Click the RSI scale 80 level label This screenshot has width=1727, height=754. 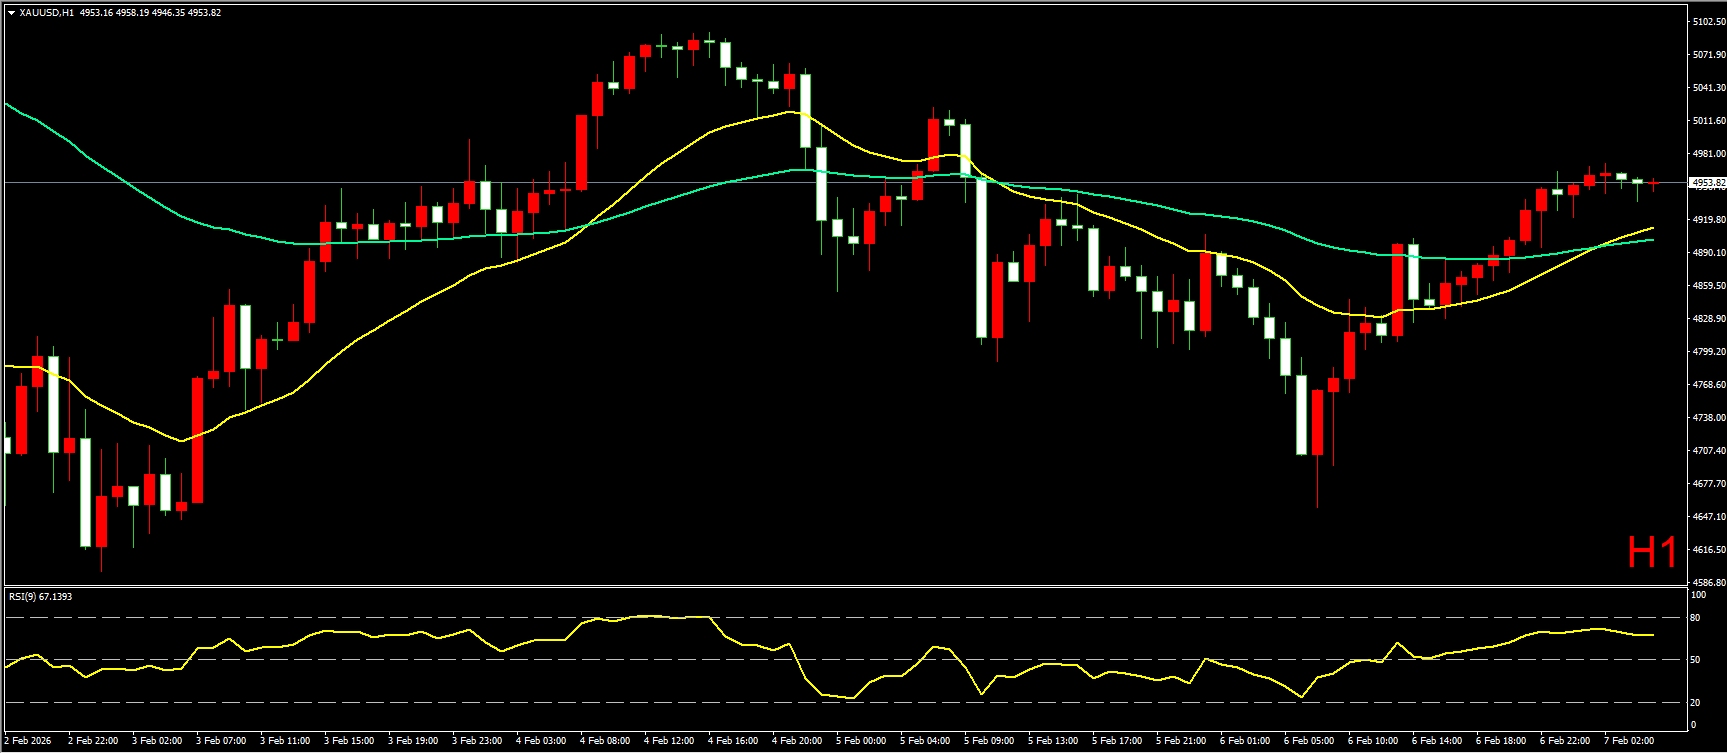[1695, 618]
